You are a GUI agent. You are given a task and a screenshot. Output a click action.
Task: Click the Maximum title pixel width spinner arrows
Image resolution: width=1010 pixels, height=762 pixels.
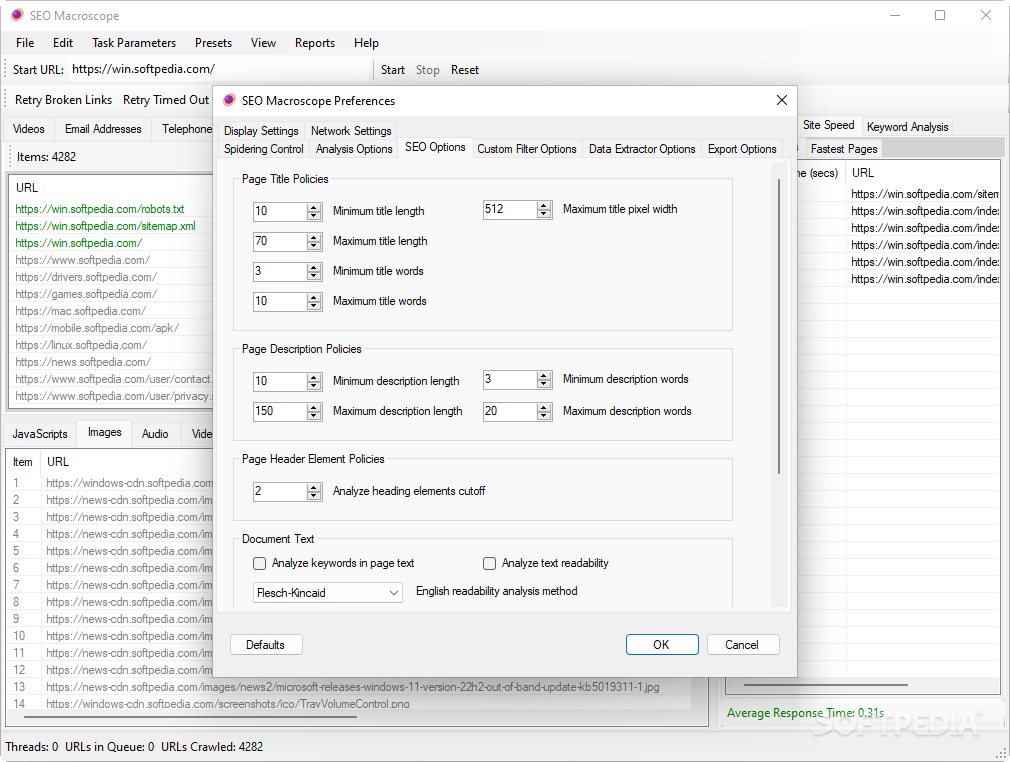tap(544, 209)
